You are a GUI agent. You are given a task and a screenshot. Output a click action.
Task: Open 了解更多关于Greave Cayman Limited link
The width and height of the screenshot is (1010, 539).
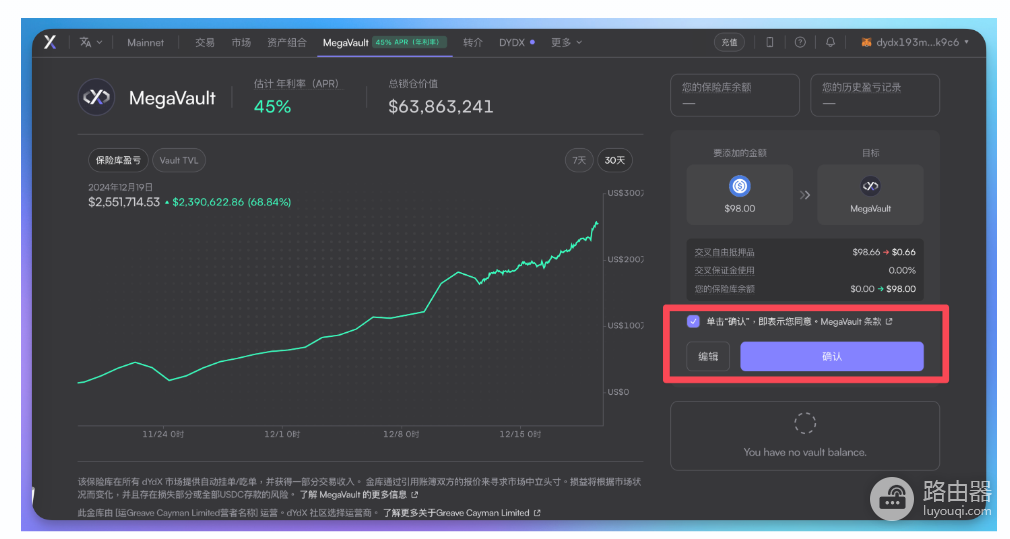click(x=462, y=513)
